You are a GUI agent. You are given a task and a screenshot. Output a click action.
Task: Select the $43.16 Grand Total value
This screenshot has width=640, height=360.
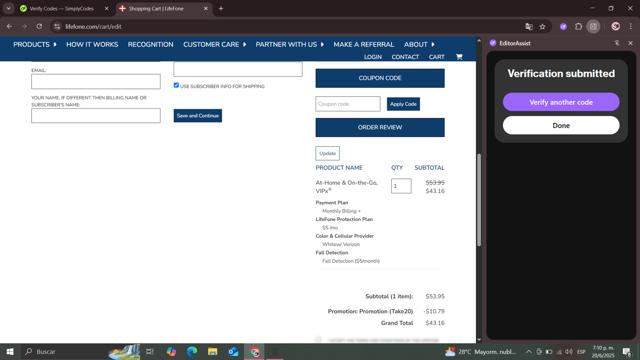(435, 323)
